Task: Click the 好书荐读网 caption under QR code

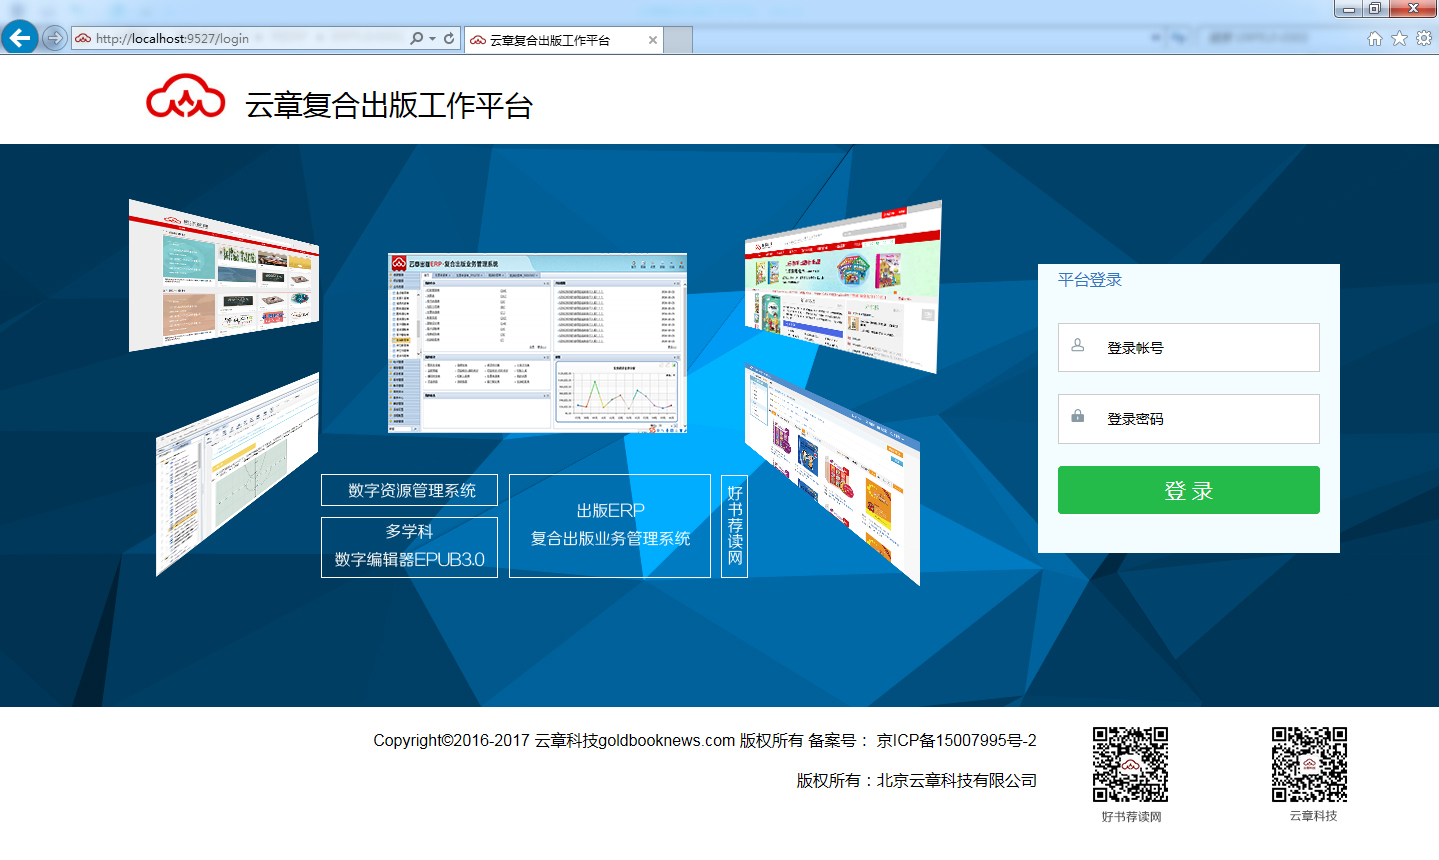Action: [x=1131, y=817]
